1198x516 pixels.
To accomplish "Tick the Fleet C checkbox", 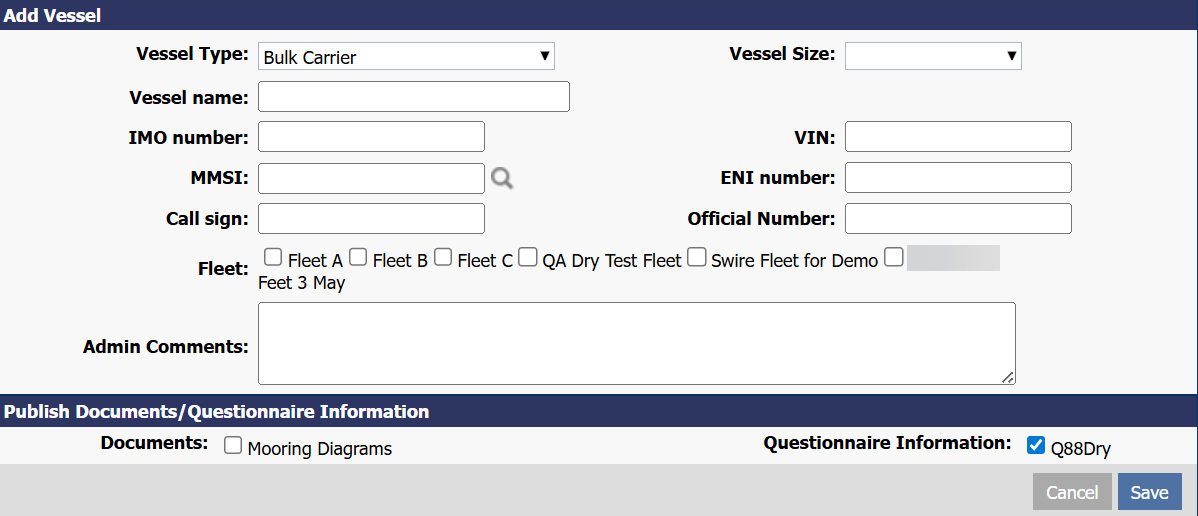I will [443, 258].
